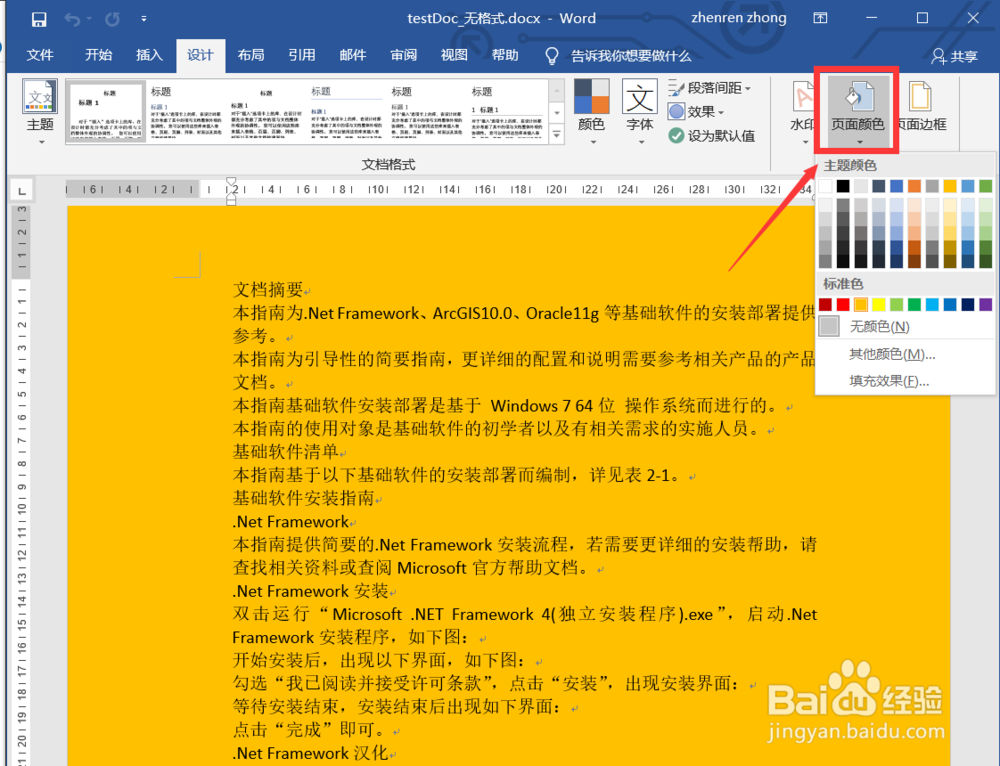
Task: Open the 段落间距 paragraph spacing dropdown
Action: pyautogui.click(x=710, y=88)
